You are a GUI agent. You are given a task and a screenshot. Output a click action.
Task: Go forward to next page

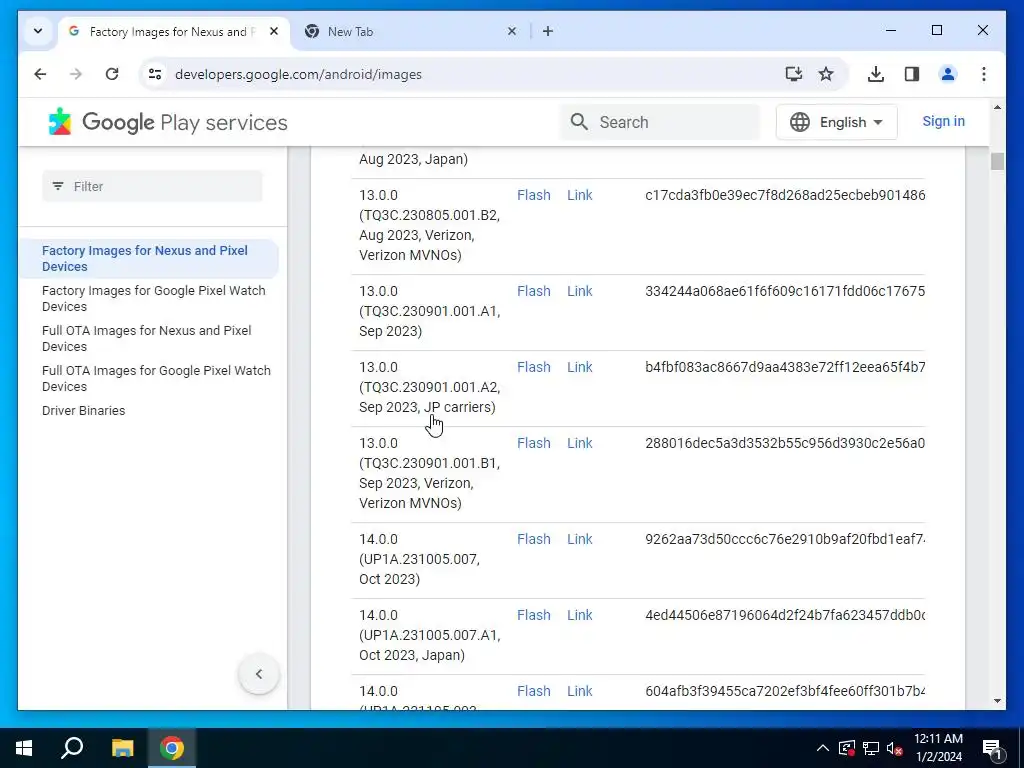click(x=76, y=74)
